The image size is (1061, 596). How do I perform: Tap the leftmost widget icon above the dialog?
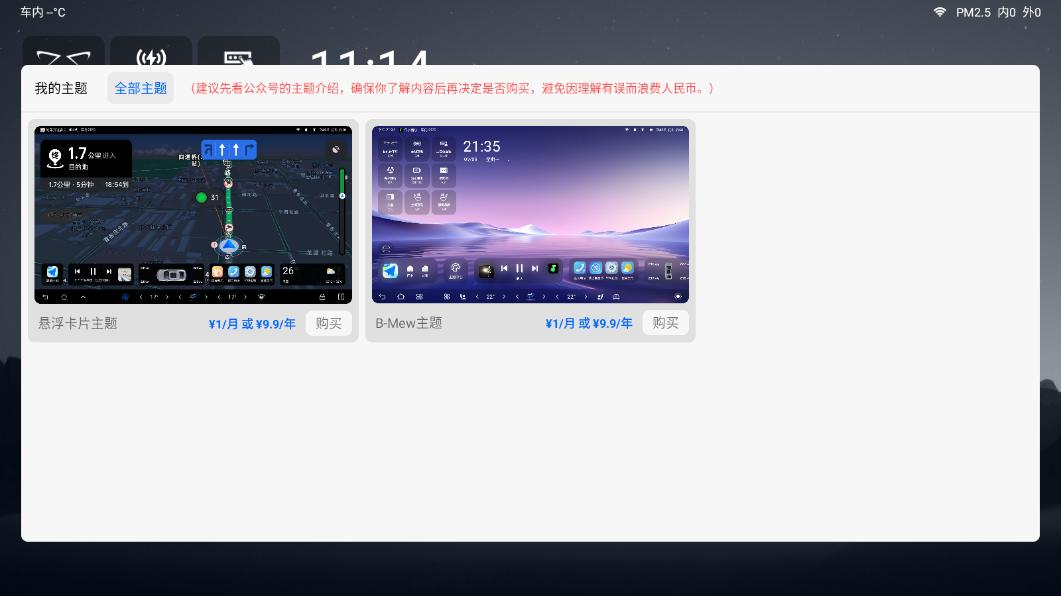[x=63, y=54]
